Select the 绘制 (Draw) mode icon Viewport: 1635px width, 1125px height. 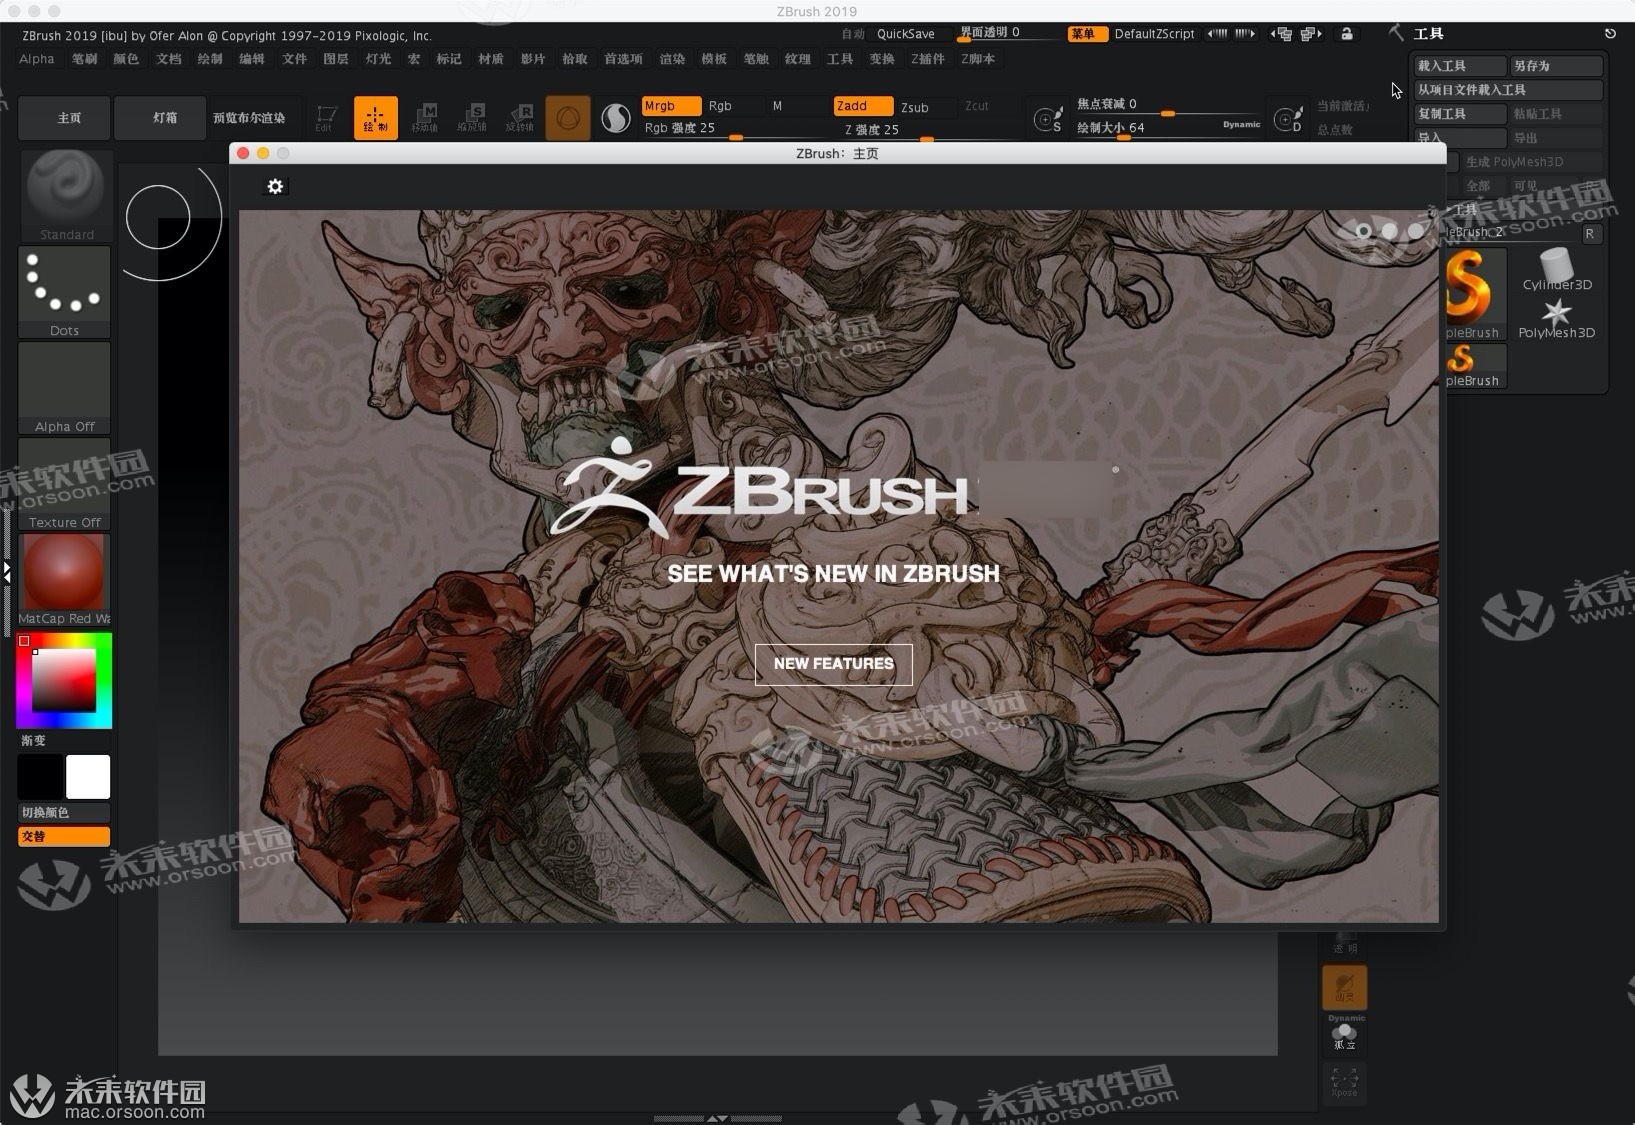coord(375,117)
